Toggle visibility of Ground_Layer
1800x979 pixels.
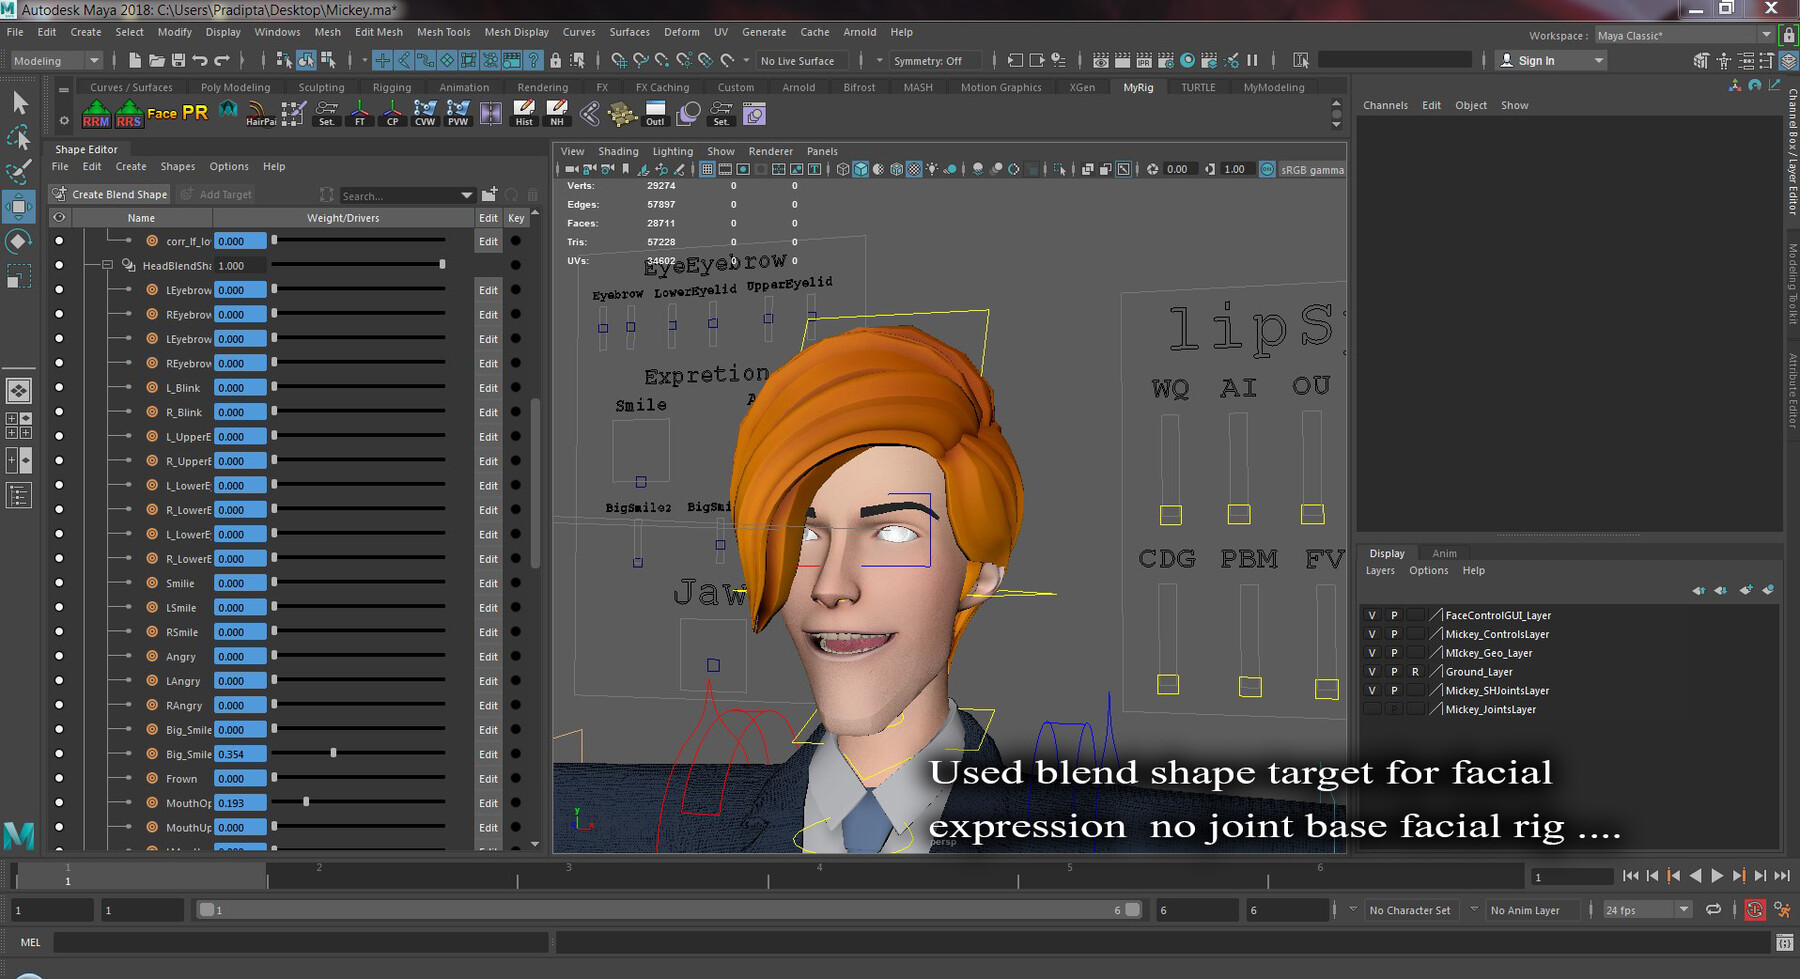[x=1372, y=672]
